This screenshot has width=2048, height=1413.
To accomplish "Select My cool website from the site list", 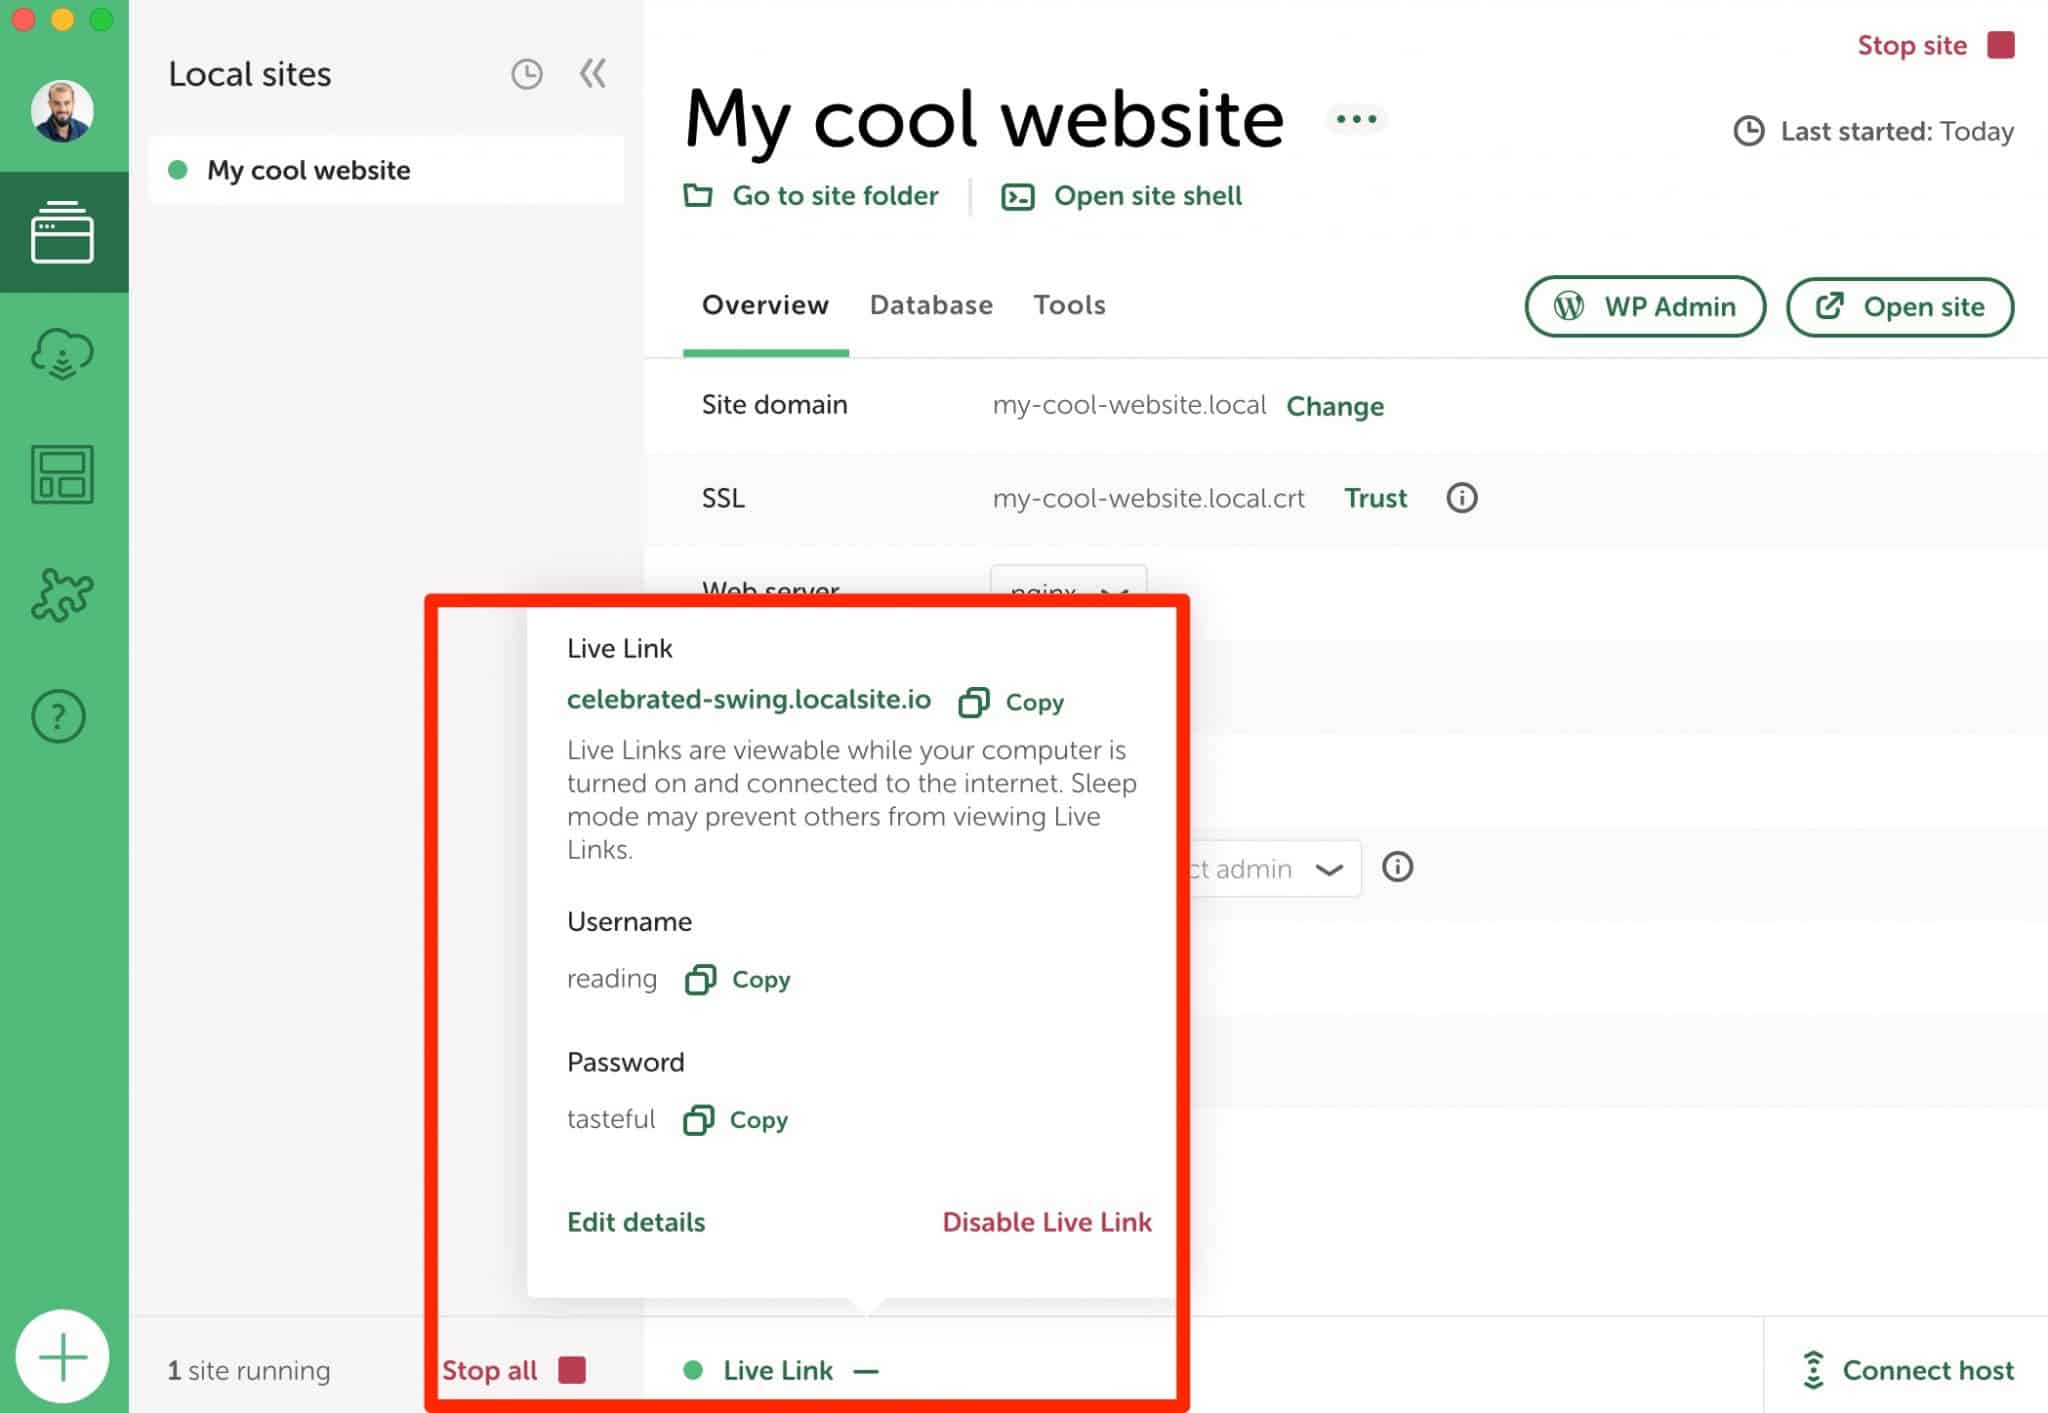I will (x=308, y=170).
